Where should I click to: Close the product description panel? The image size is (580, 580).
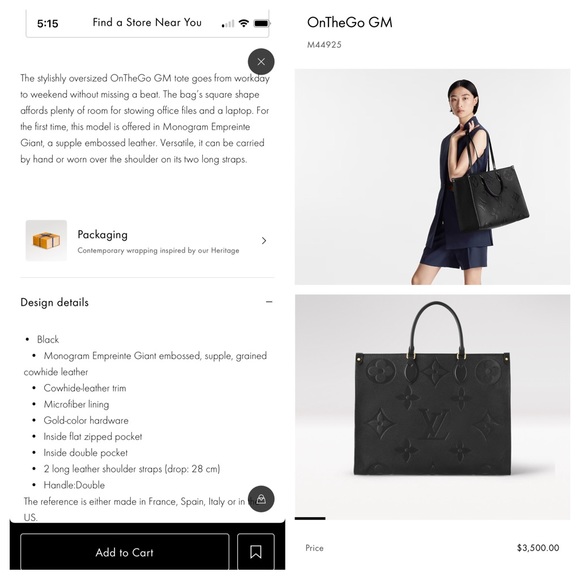[x=261, y=61]
